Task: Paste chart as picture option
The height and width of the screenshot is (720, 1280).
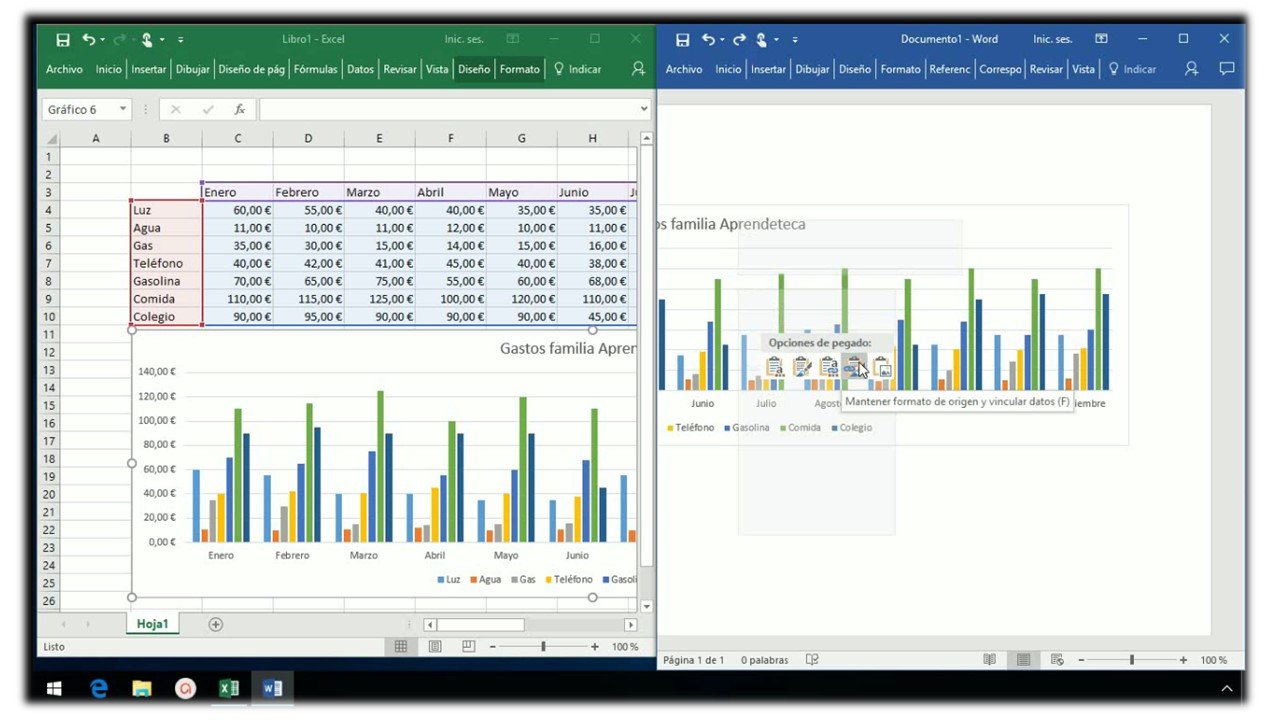Action: pyautogui.click(x=881, y=367)
